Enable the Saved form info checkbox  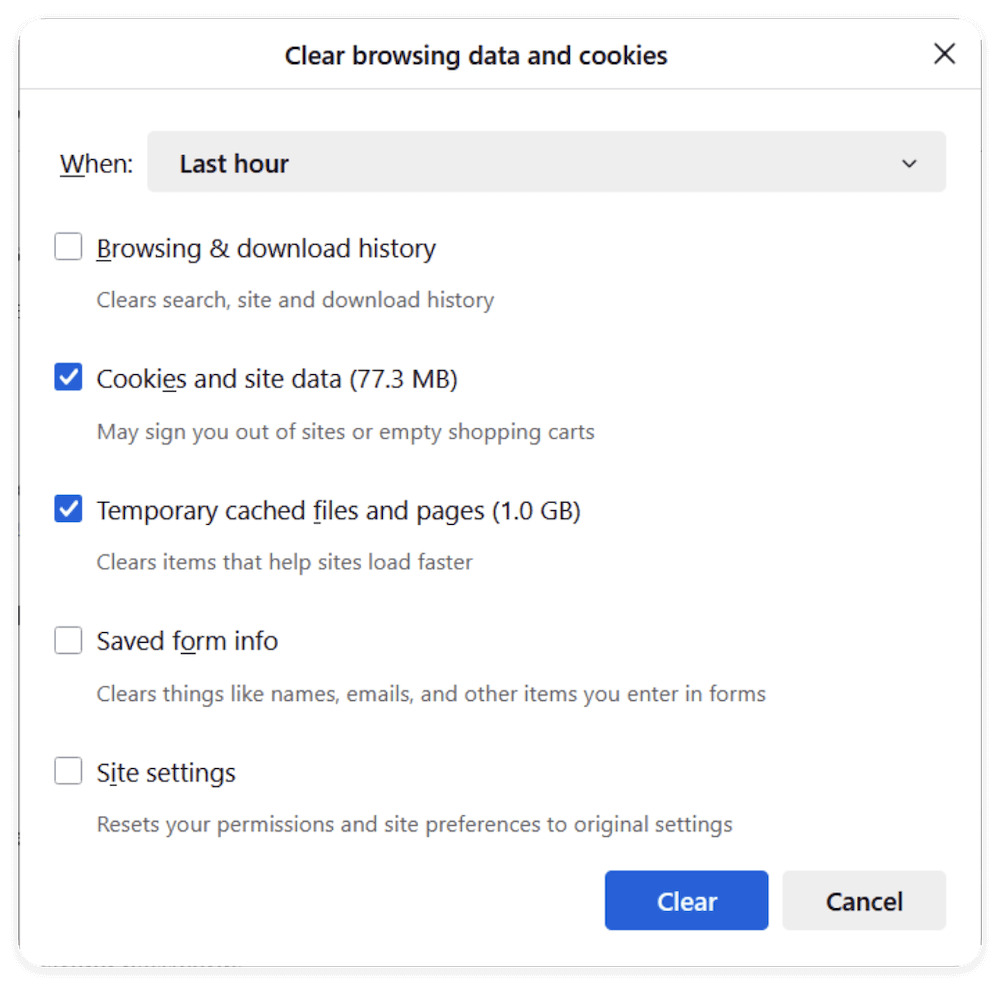pos(68,640)
